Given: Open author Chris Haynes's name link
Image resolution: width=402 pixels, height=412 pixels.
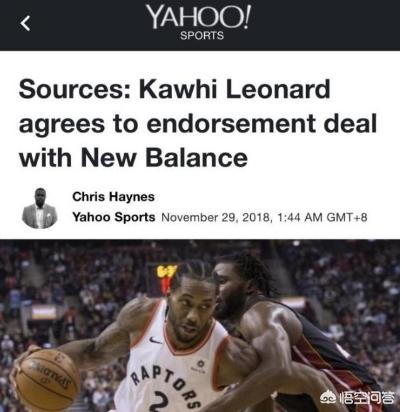Looking at the screenshot, I should point(113,197).
